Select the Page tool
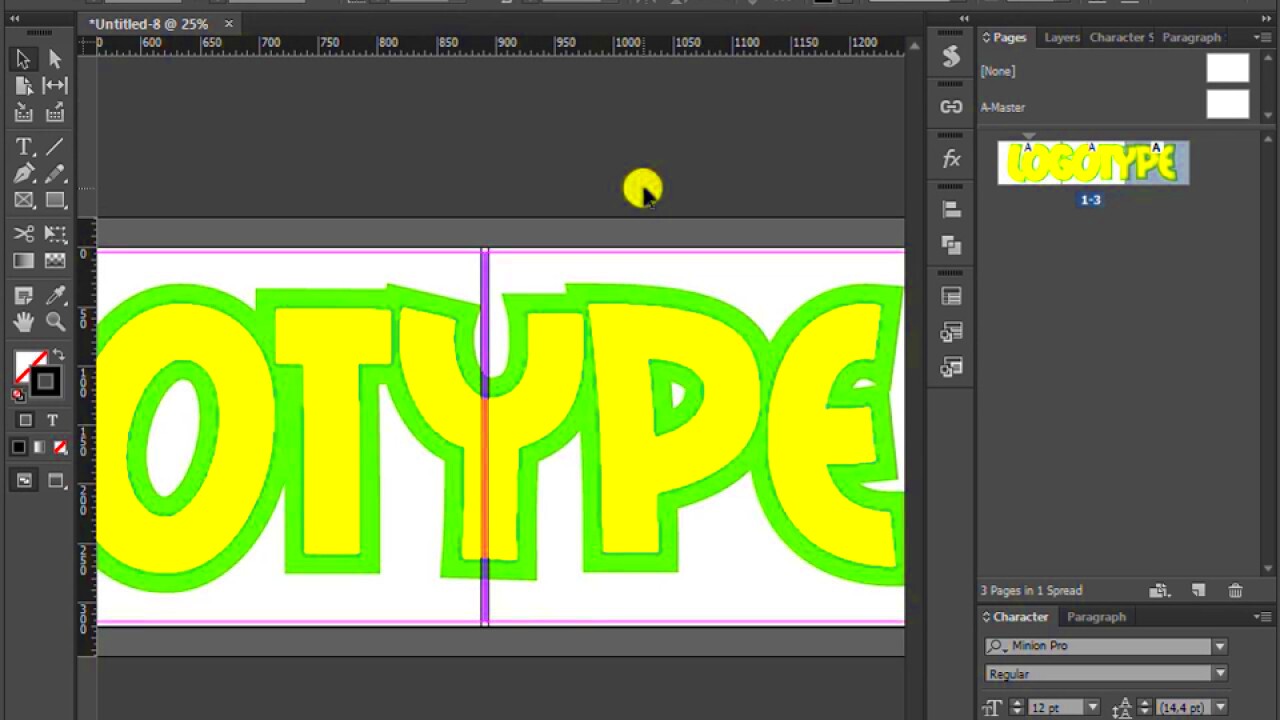This screenshot has height=720, width=1280. [23, 86]
